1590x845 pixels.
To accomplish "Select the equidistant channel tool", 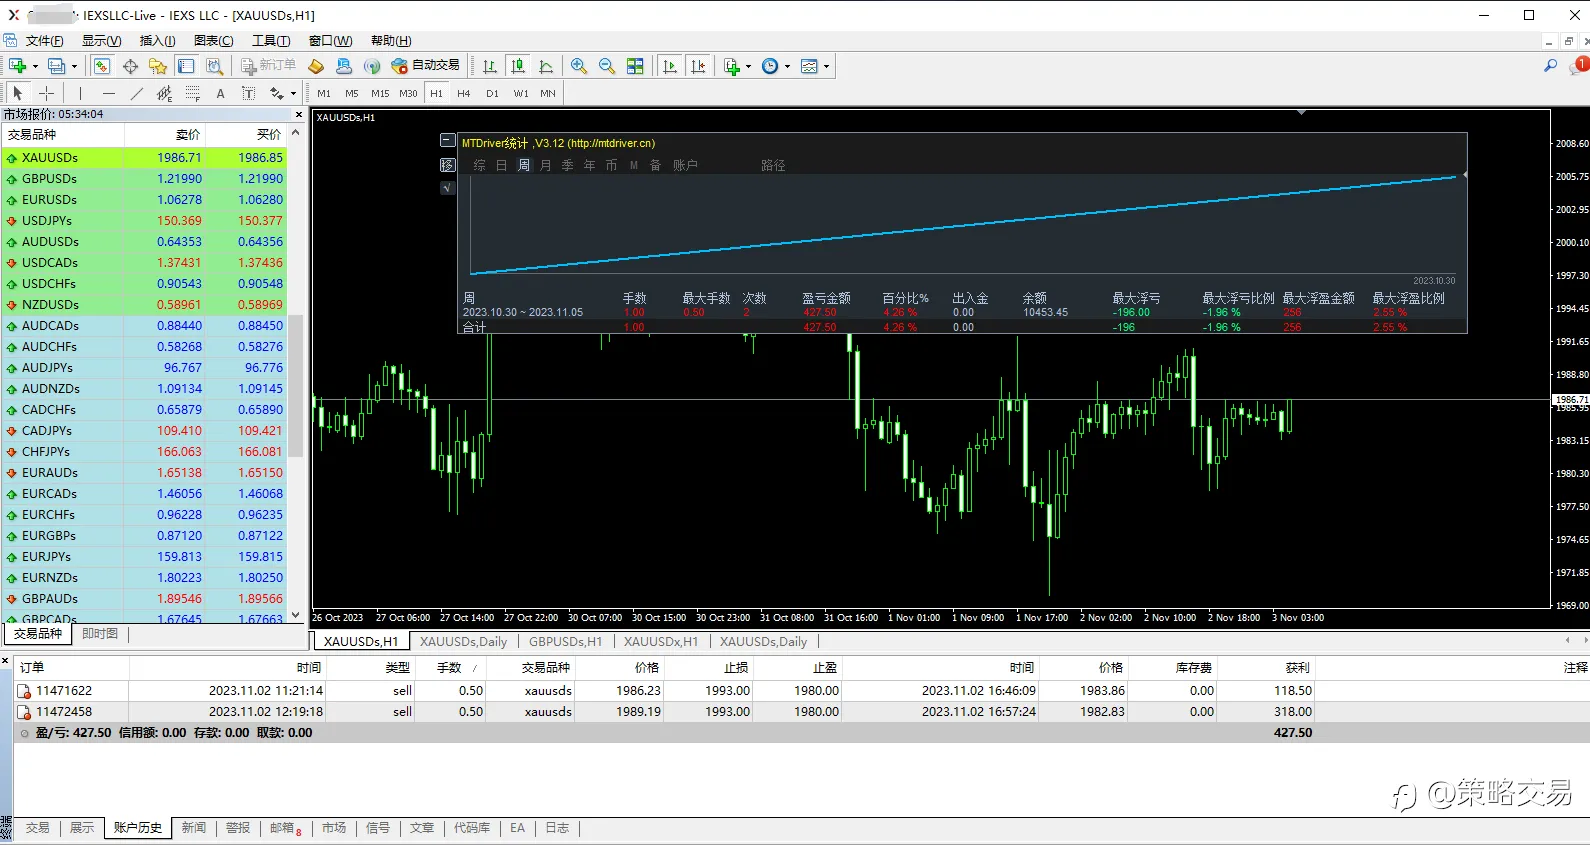I will (165, 93).
